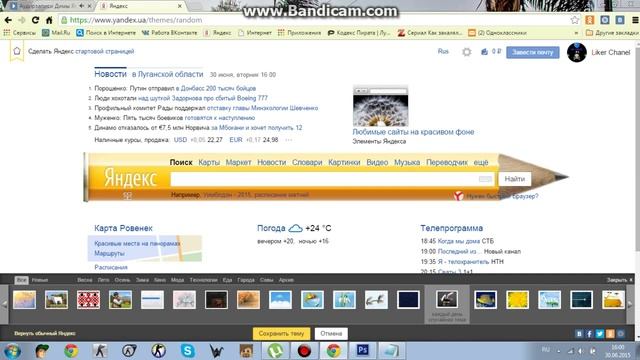Select the 'Переводчик' service tab

coord(447,162)
